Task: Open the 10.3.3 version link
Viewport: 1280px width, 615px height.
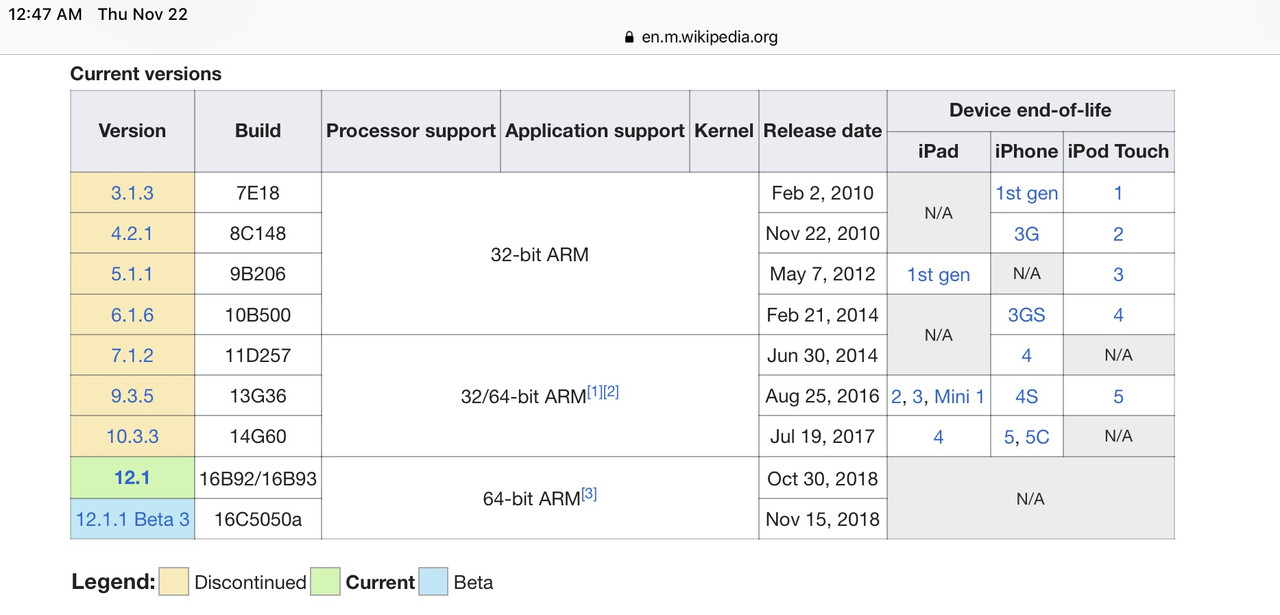Action: tap(132, 436)
